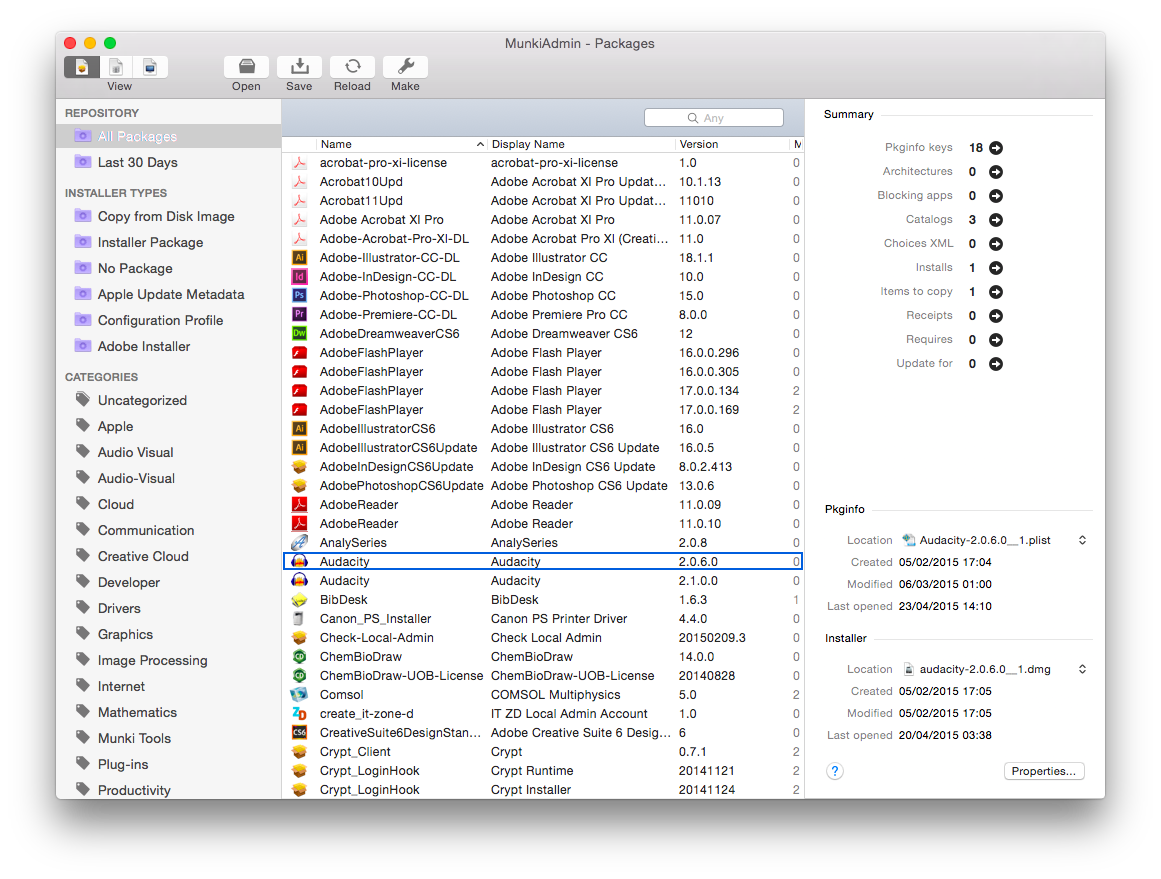
Task: Click the Audacity 2.0.6.0 headphone icon
Action: (x=299, y=561)
